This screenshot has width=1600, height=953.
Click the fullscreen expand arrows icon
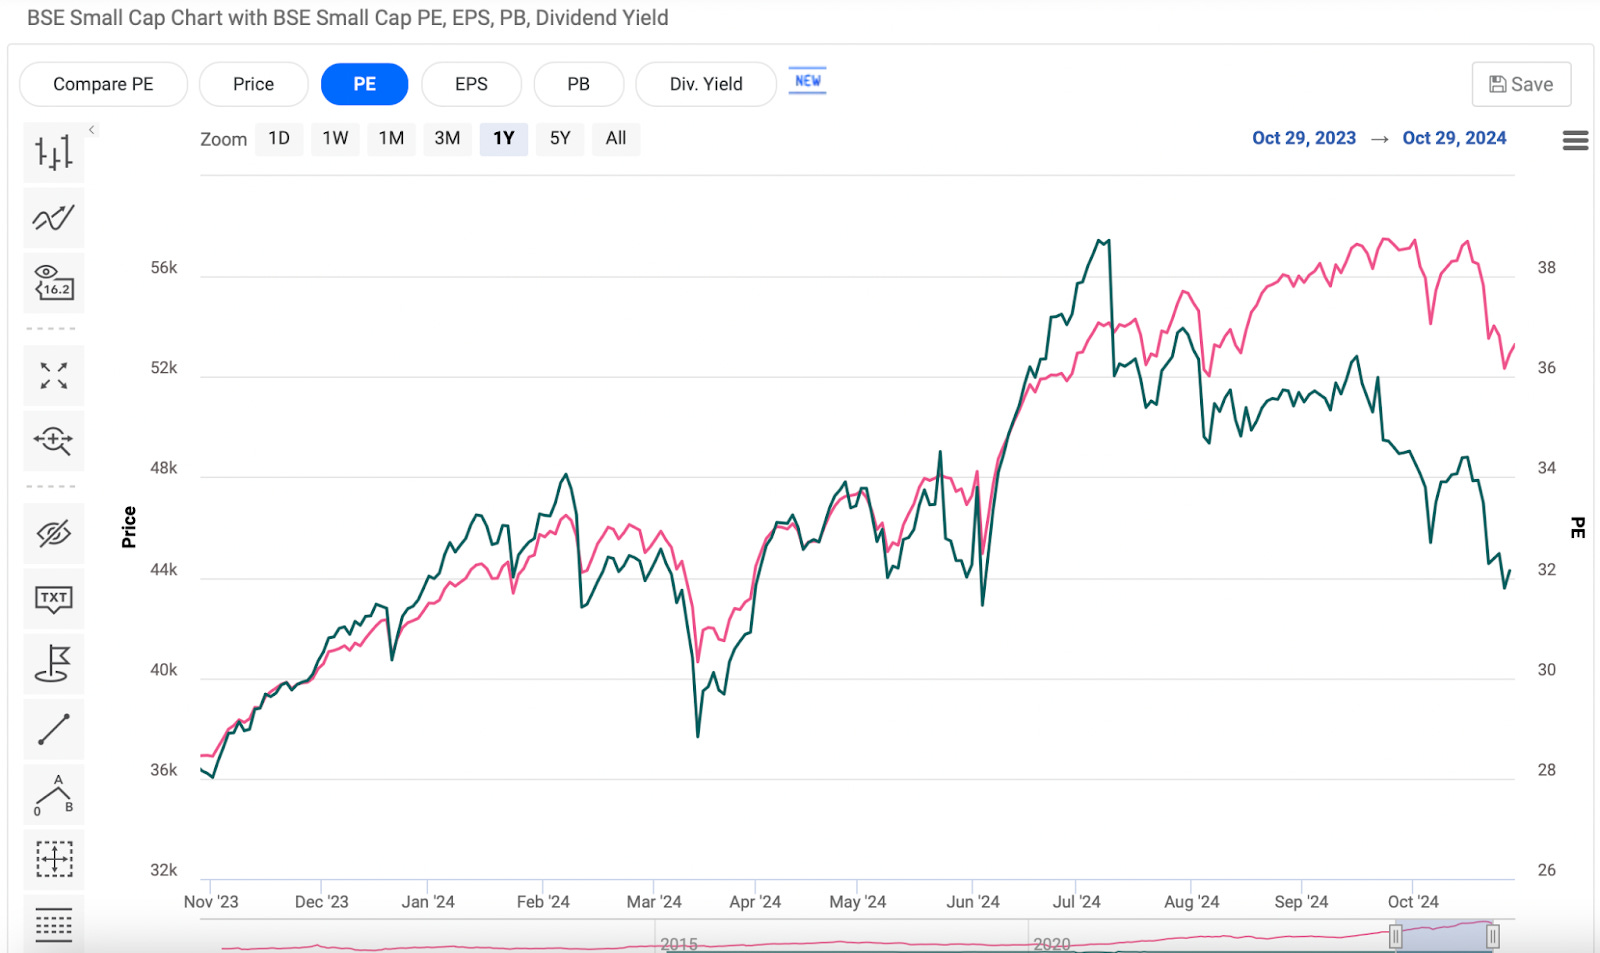pos(54,376)
